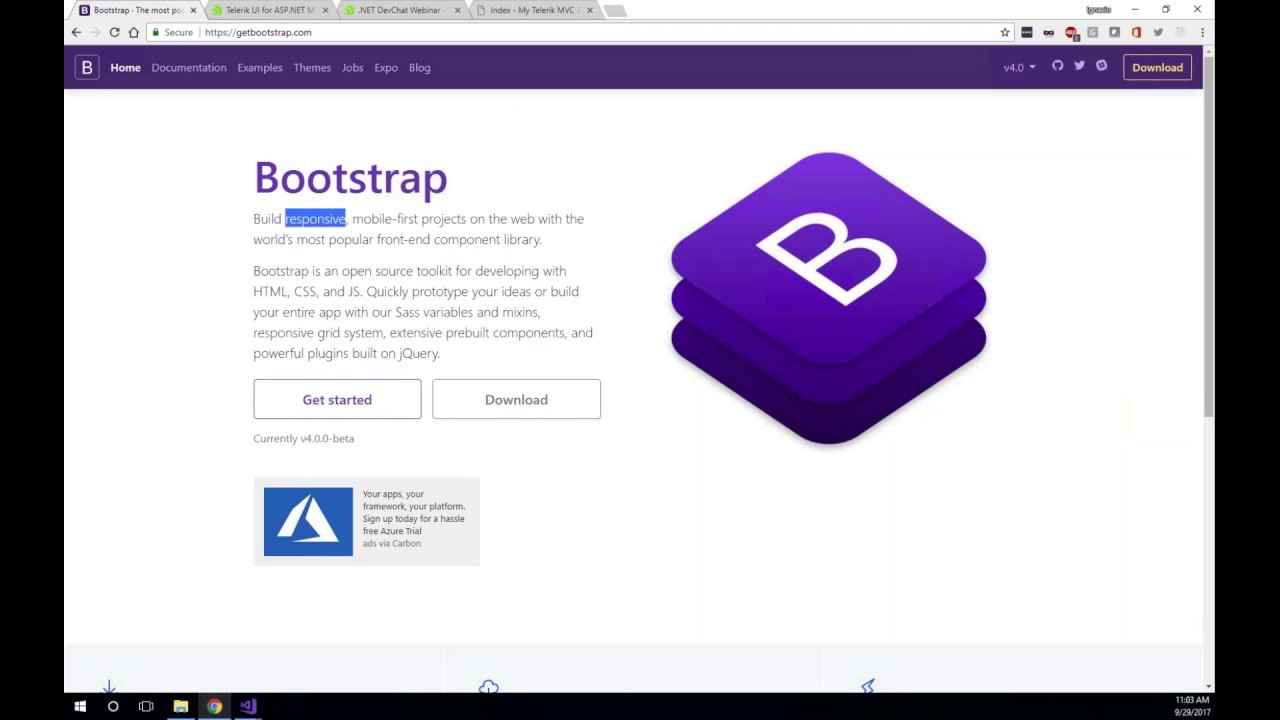This screenshot has width=1280, height=720.
Task: Switch to Index - My Telerik MVC tab
Action: pos(532,10)
